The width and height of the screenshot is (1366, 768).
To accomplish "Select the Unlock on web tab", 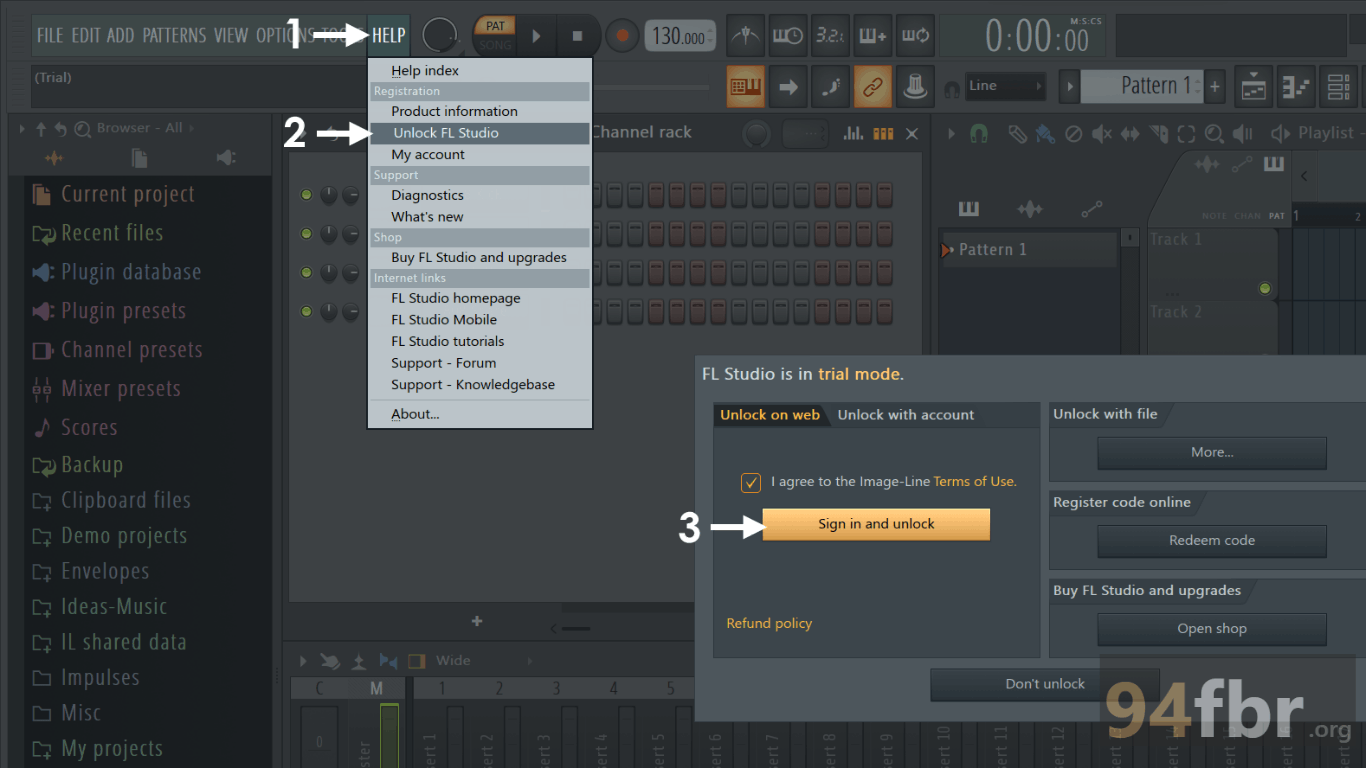I will tap(770, 415).
